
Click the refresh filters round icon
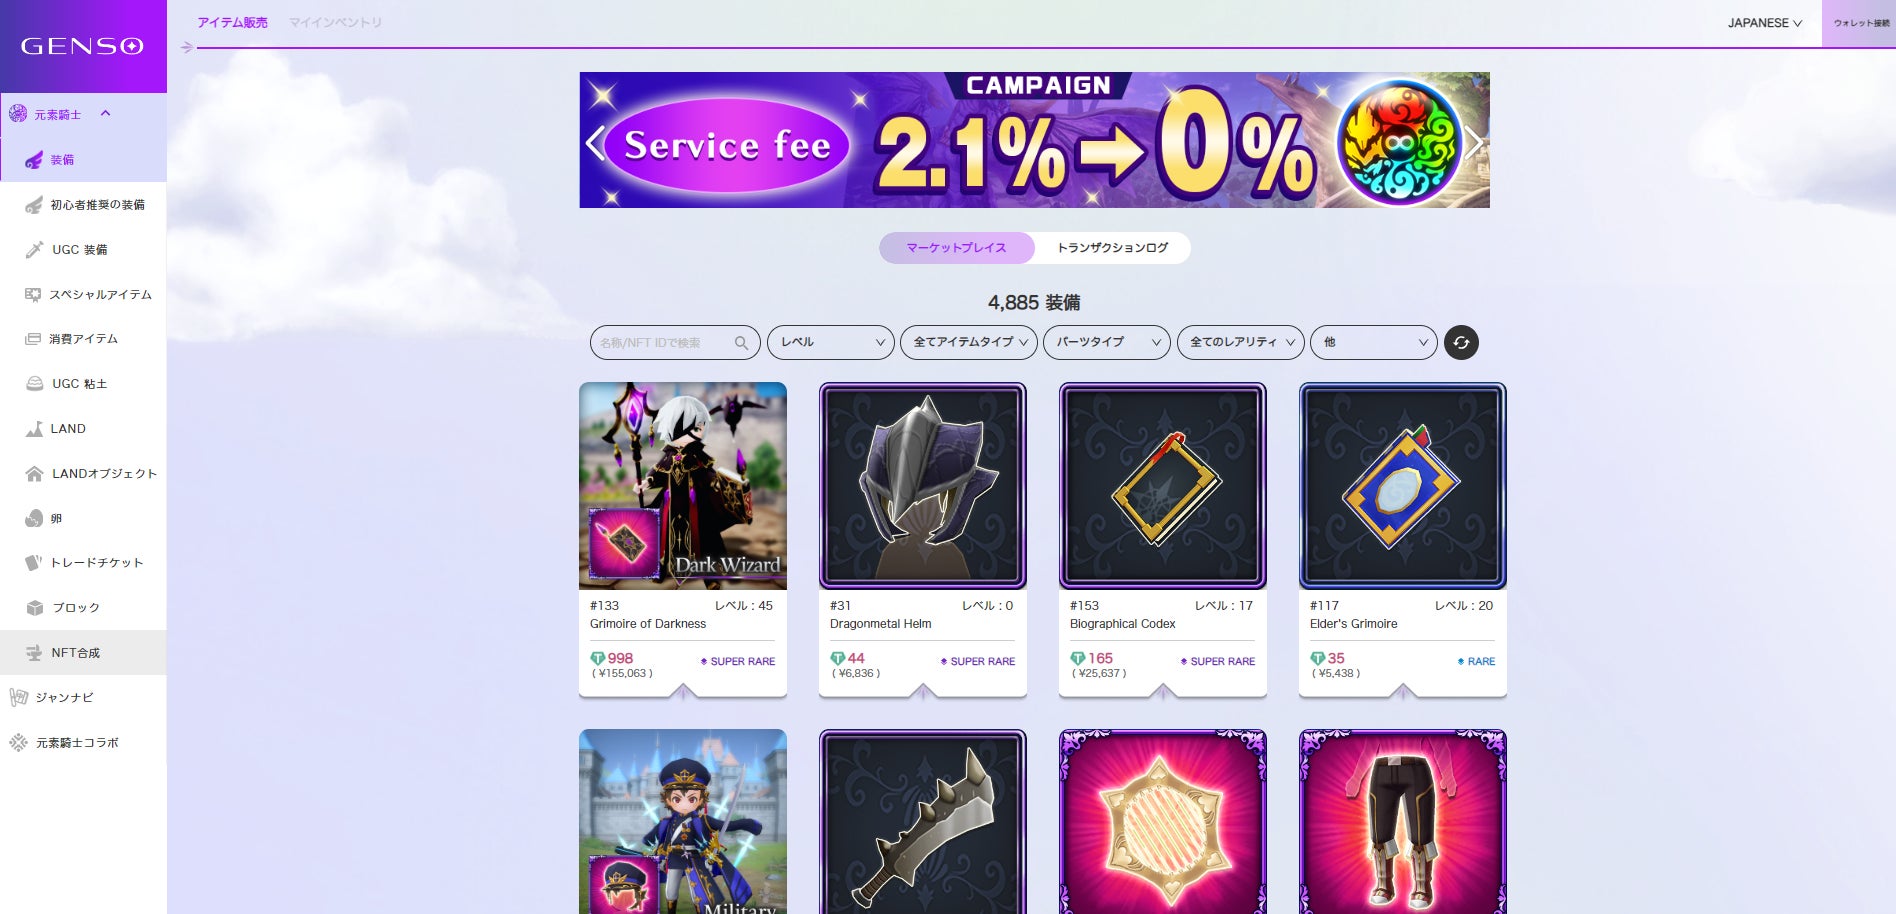point(1461,342)
